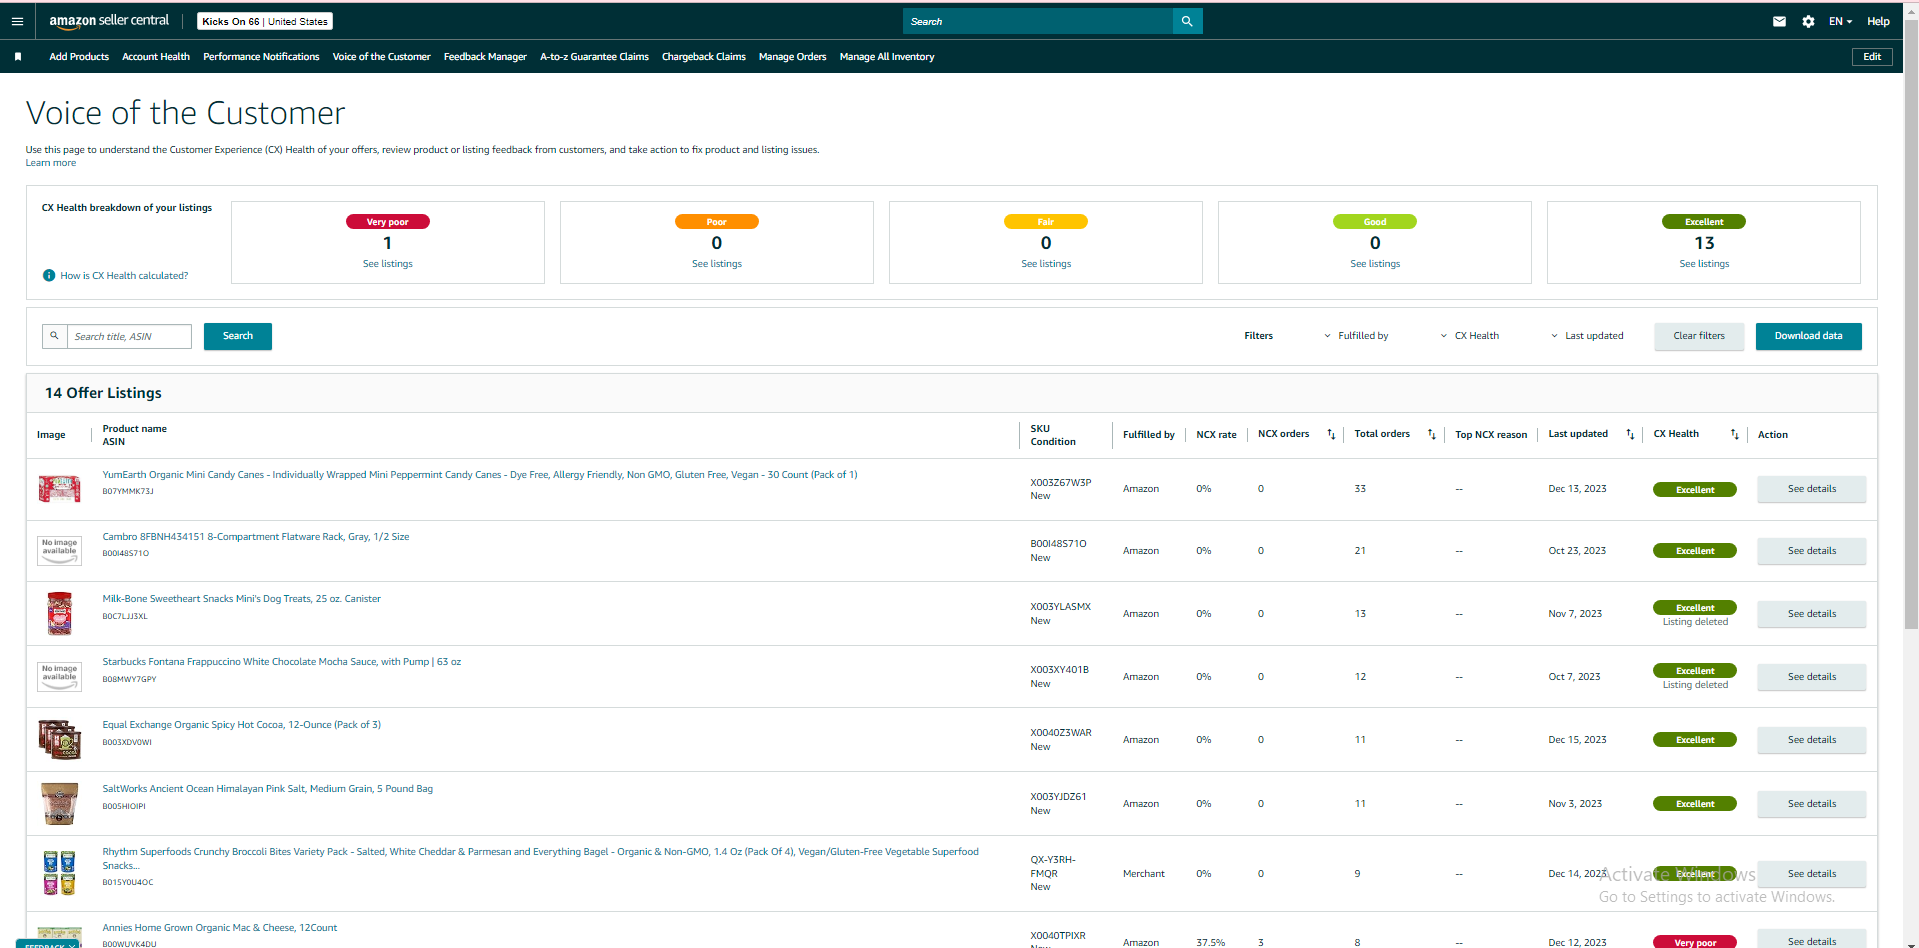
Task: Open Rhythm Superfoods product thumbnail
Action: (x=59, y=873)
